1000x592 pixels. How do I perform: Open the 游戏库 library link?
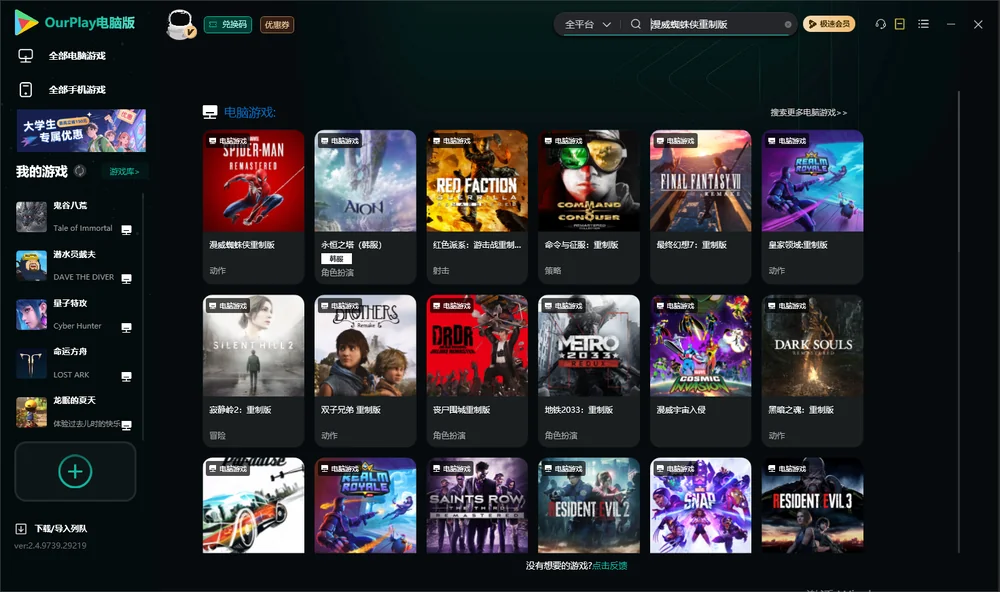point(124,172)
